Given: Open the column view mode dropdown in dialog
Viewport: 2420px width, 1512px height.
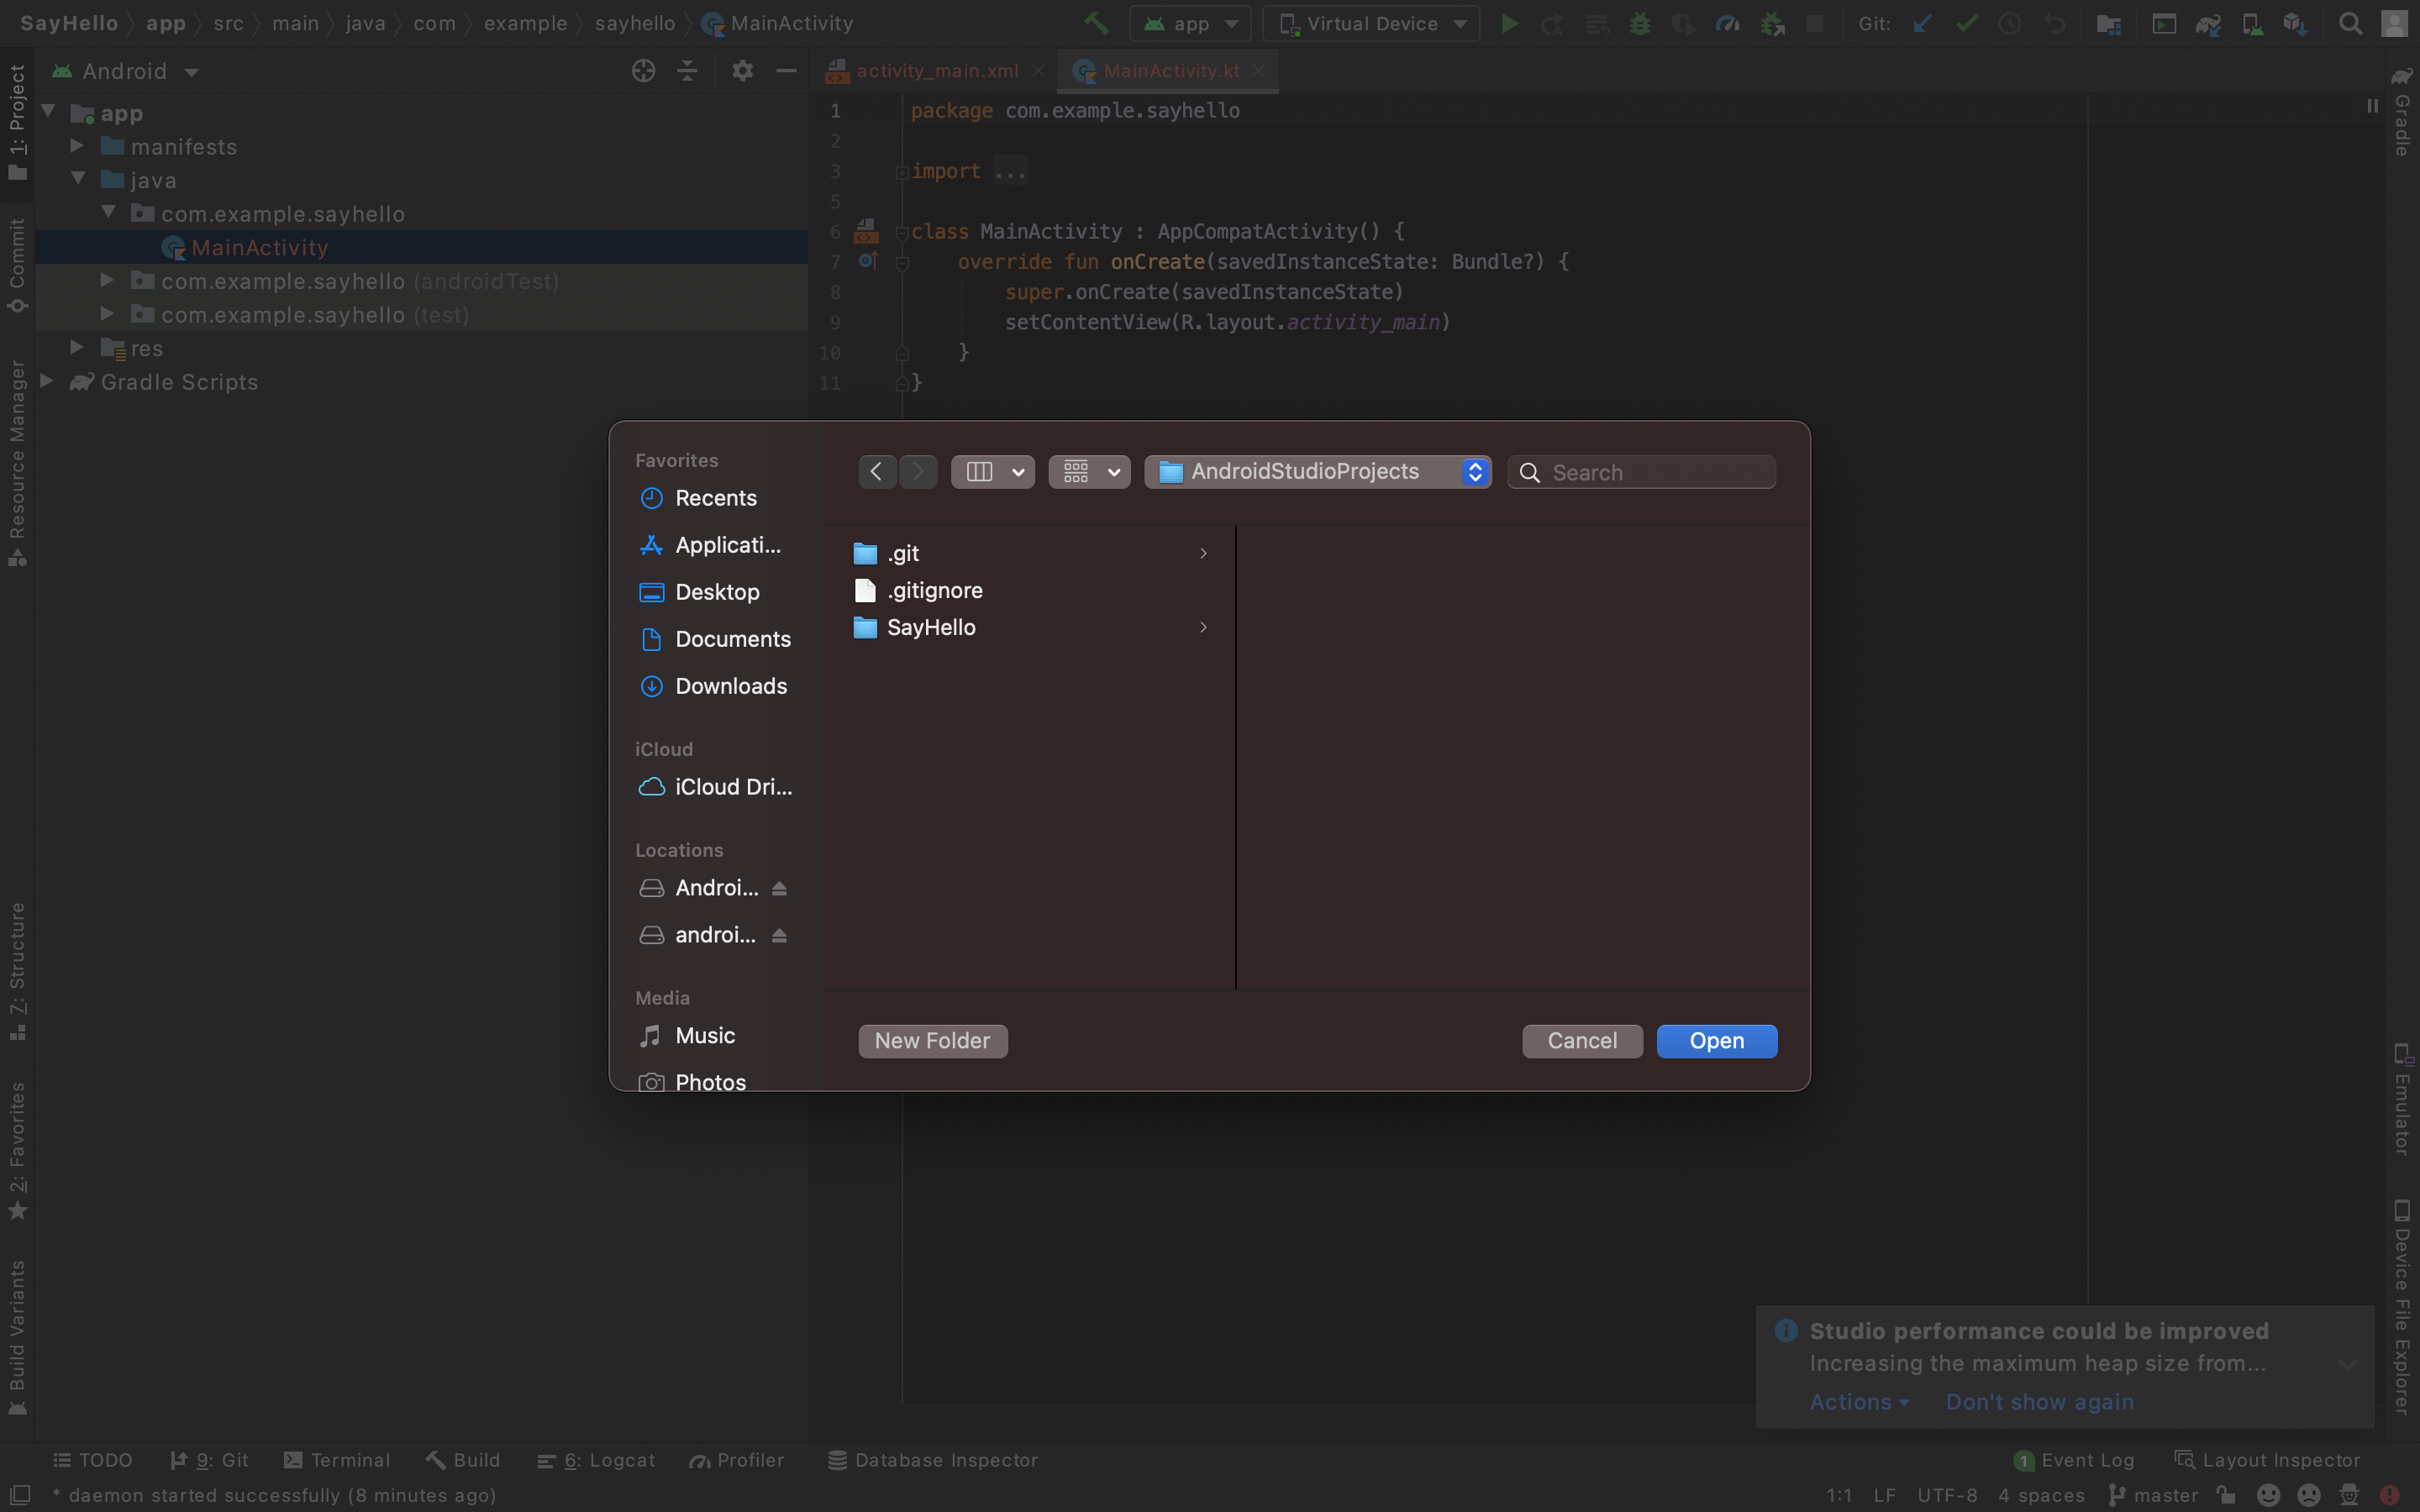Looking at the screenshot, I should pos(992,471).
